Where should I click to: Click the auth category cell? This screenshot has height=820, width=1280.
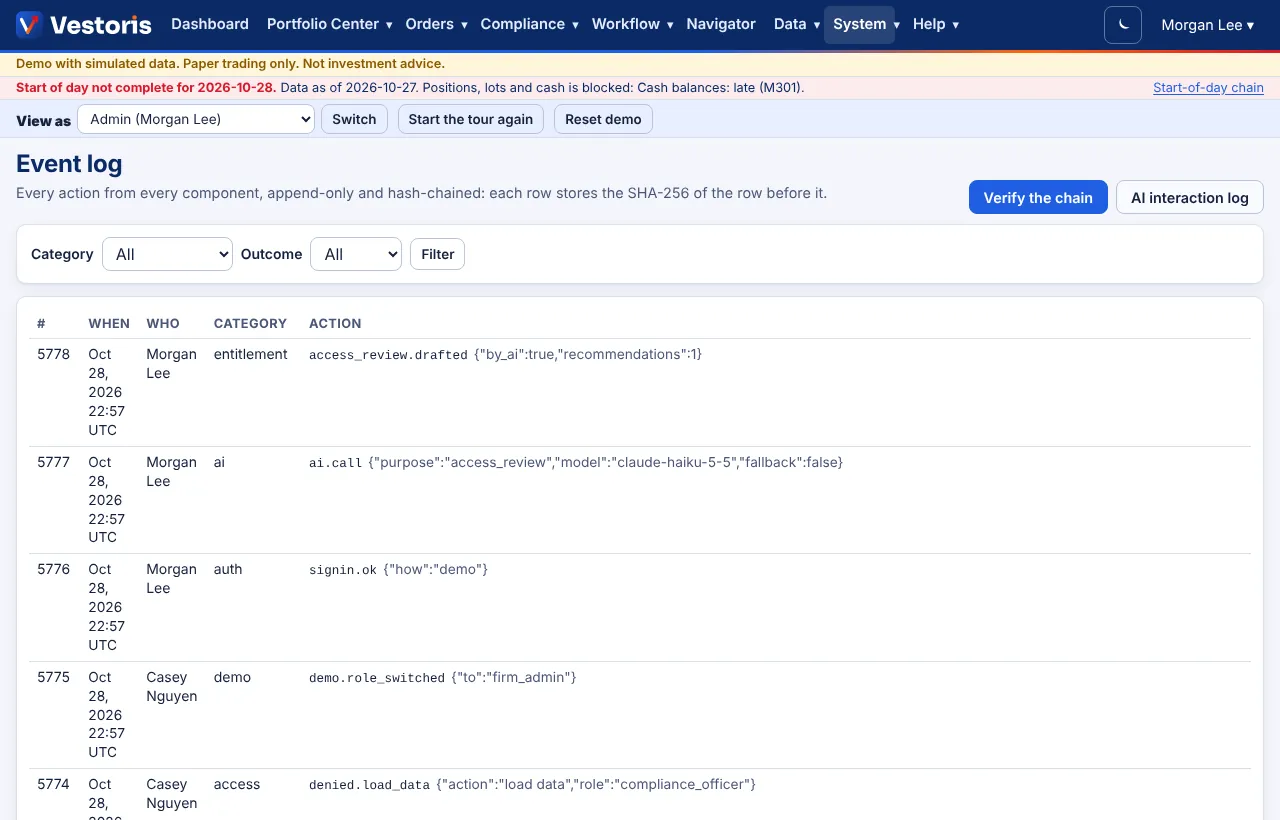click(x=228, y=569)
